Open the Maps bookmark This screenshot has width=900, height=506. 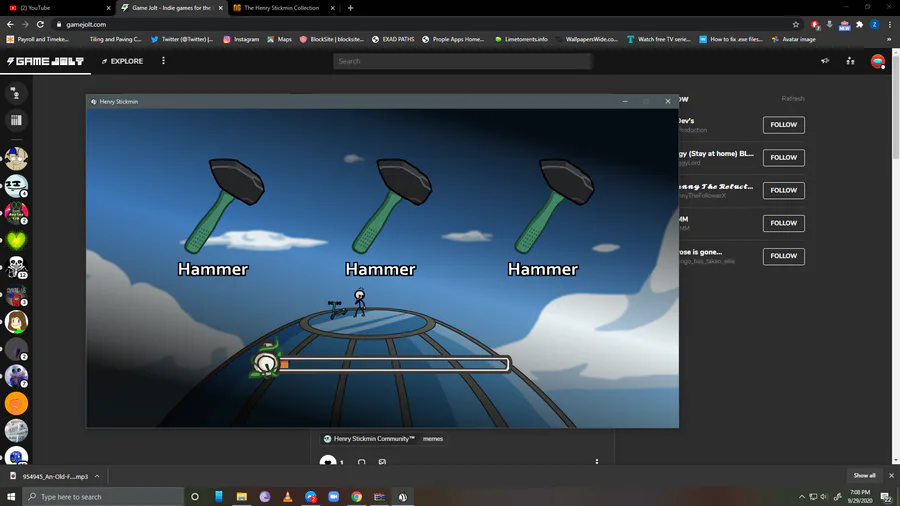(x=279, y=40)
